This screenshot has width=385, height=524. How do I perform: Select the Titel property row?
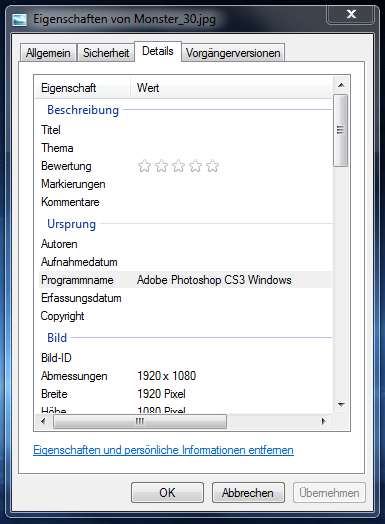click(x=185, y=130)
